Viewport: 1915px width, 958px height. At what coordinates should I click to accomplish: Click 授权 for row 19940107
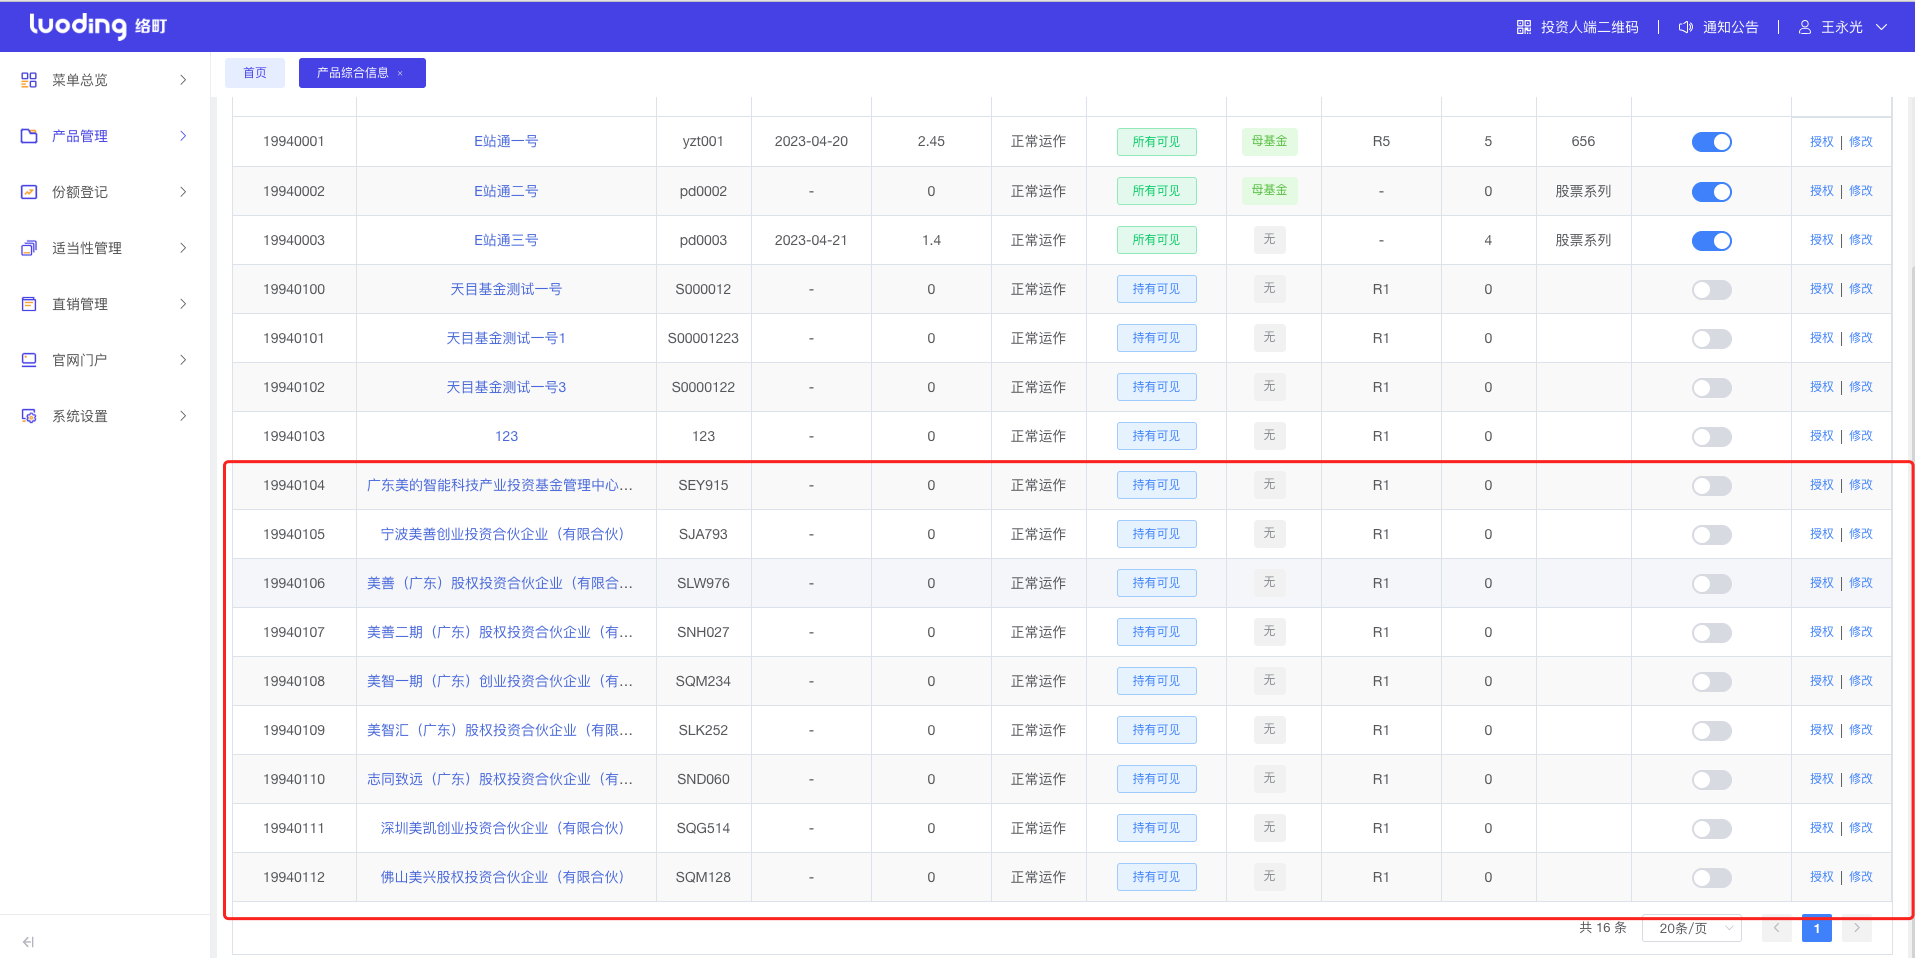click(1822, 632)
